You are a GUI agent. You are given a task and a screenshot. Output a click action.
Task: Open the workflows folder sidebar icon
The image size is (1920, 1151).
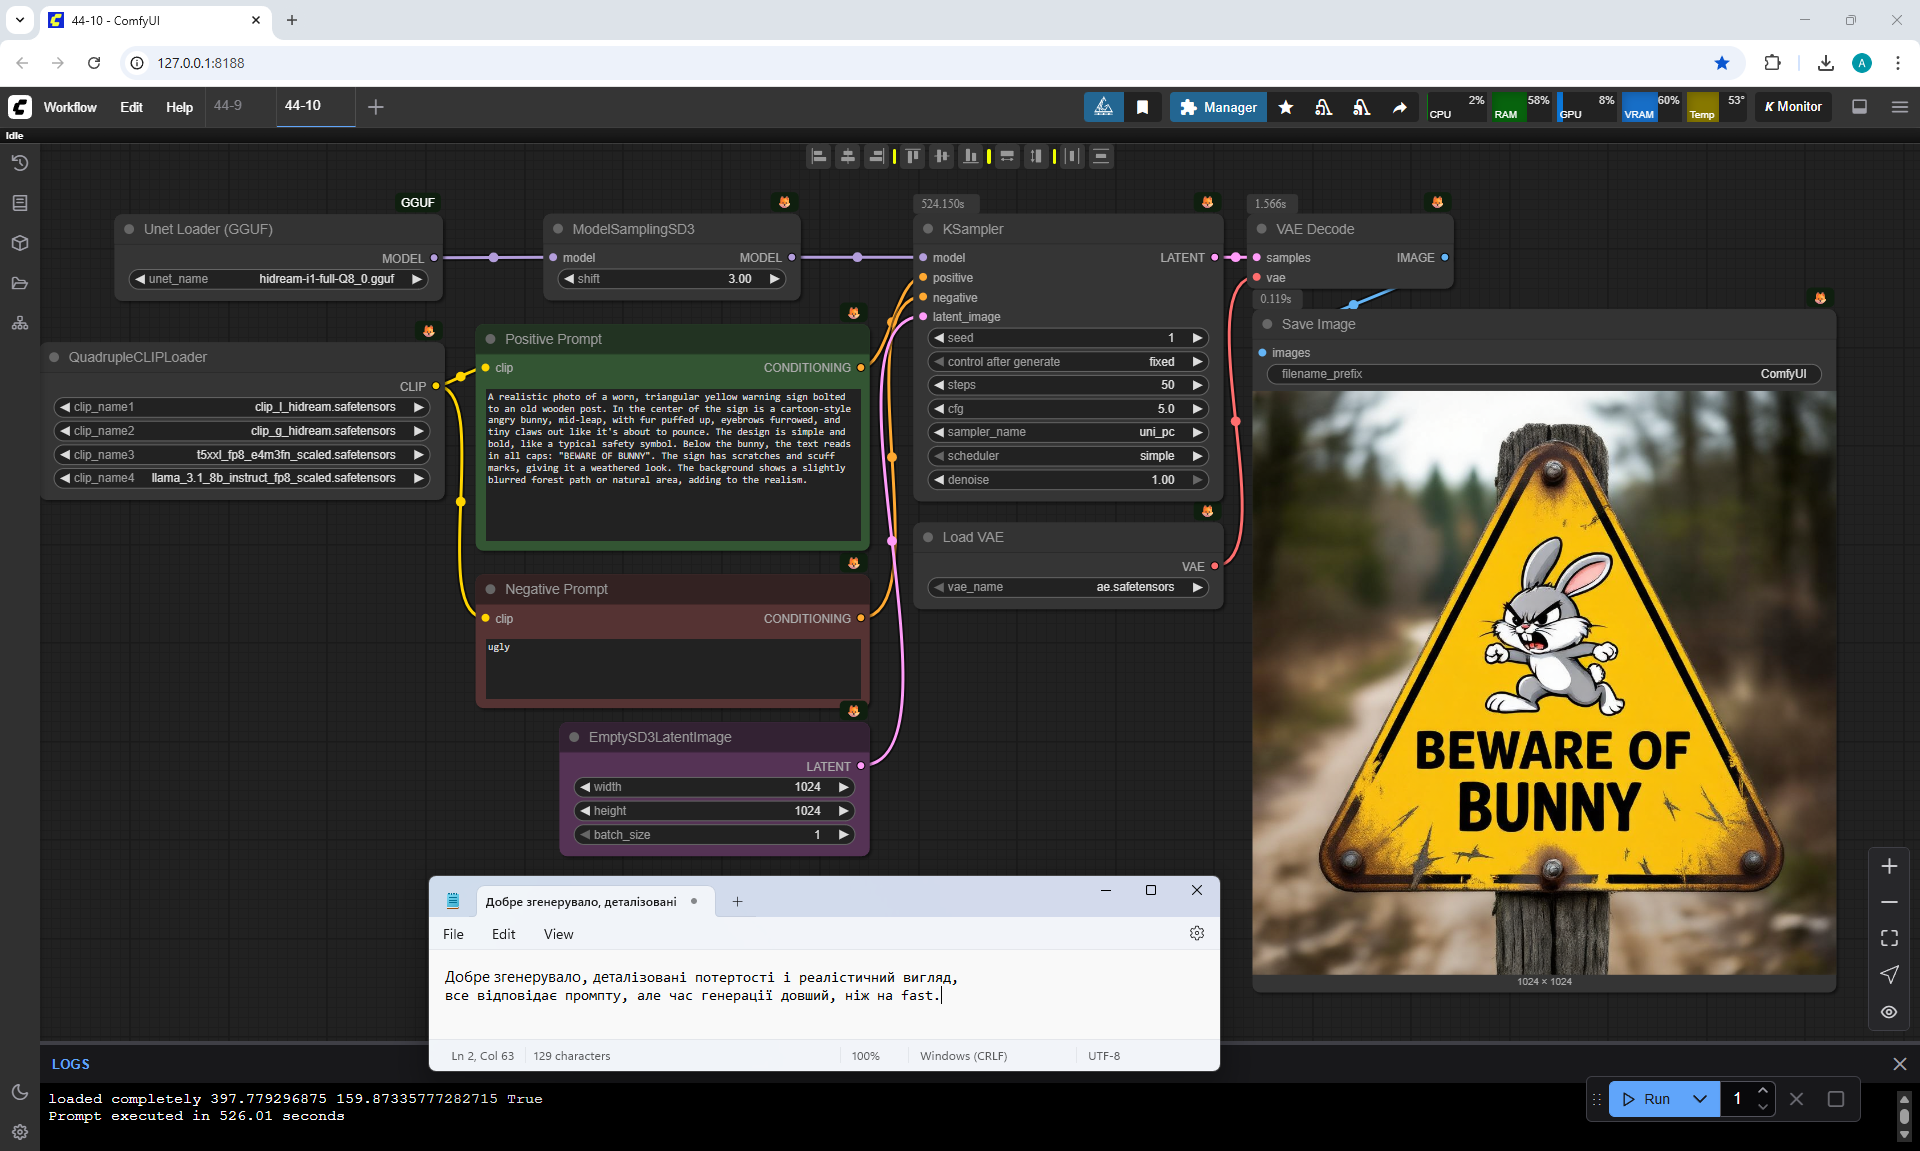[19, 283]
